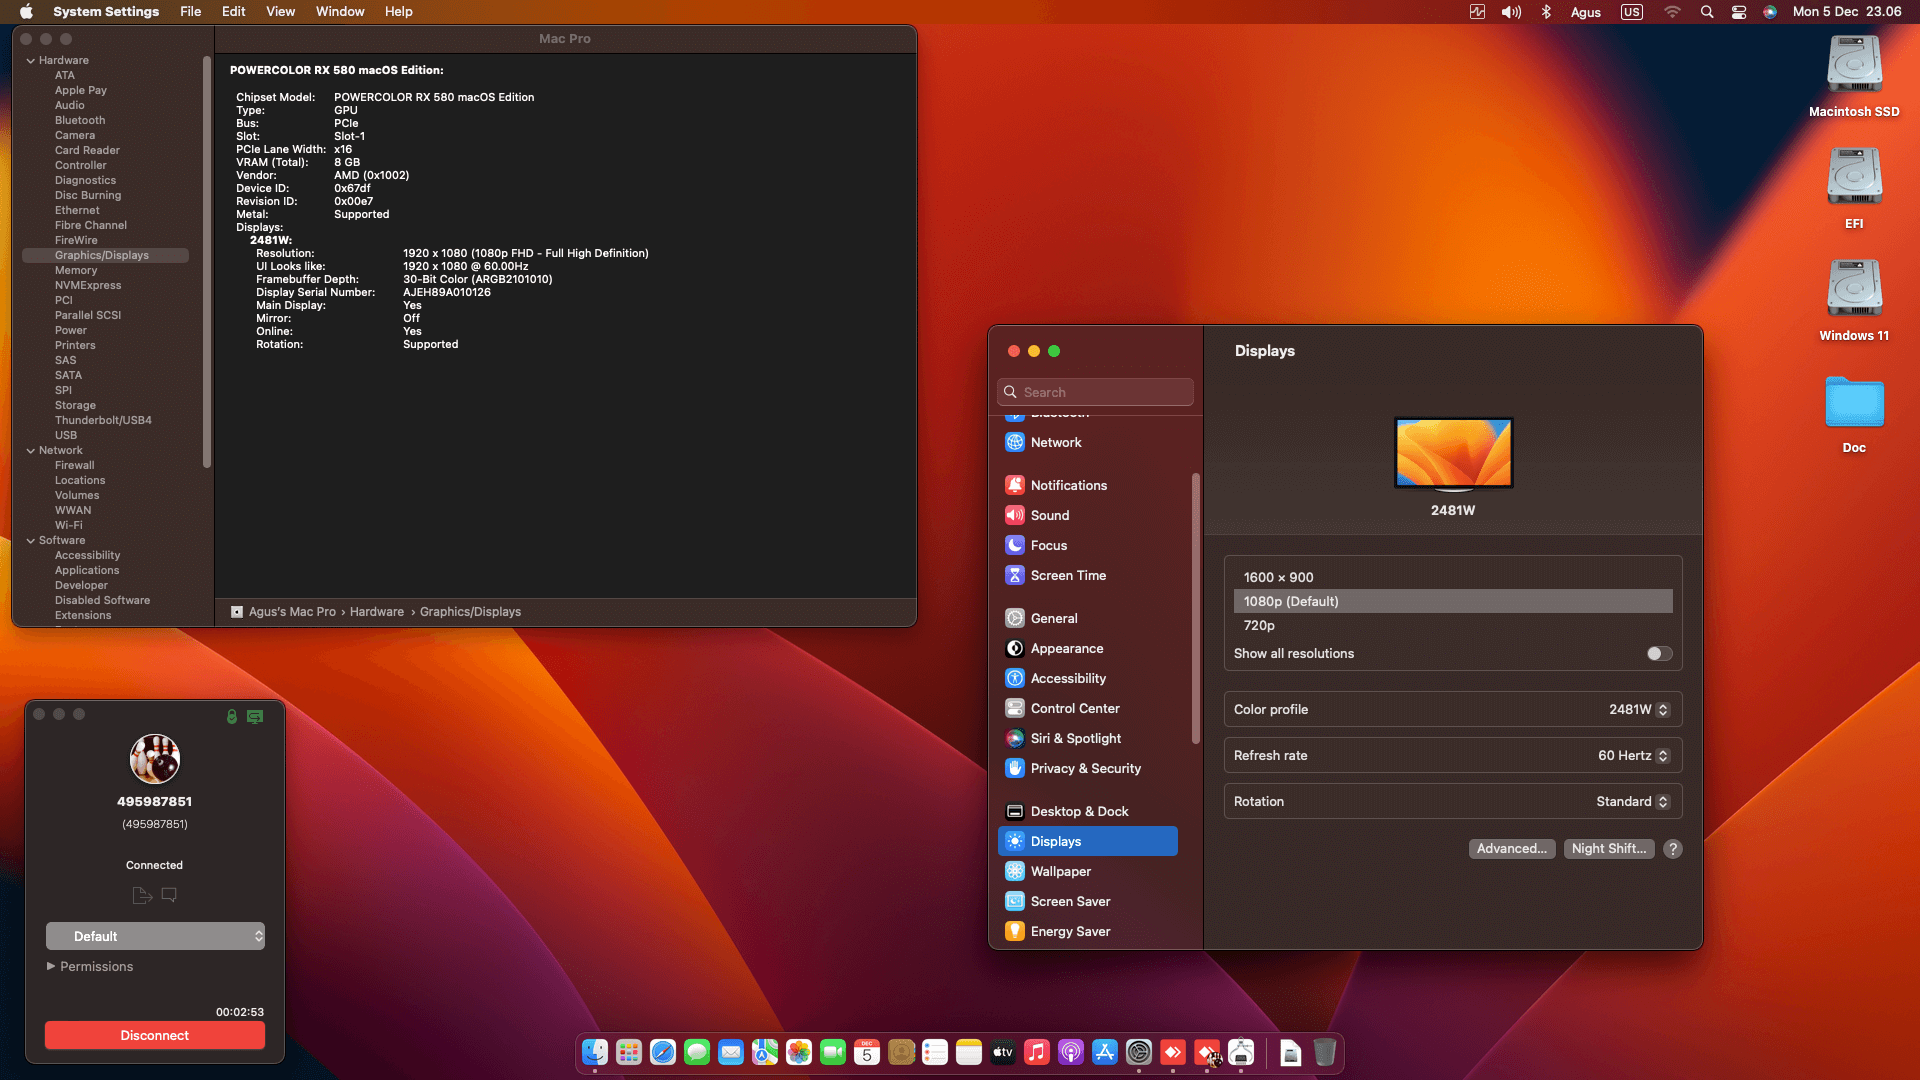Select Control Center in settings sidebar
The height and width of the screenshot is (1080, 1920).
(x=1074, y=708)
